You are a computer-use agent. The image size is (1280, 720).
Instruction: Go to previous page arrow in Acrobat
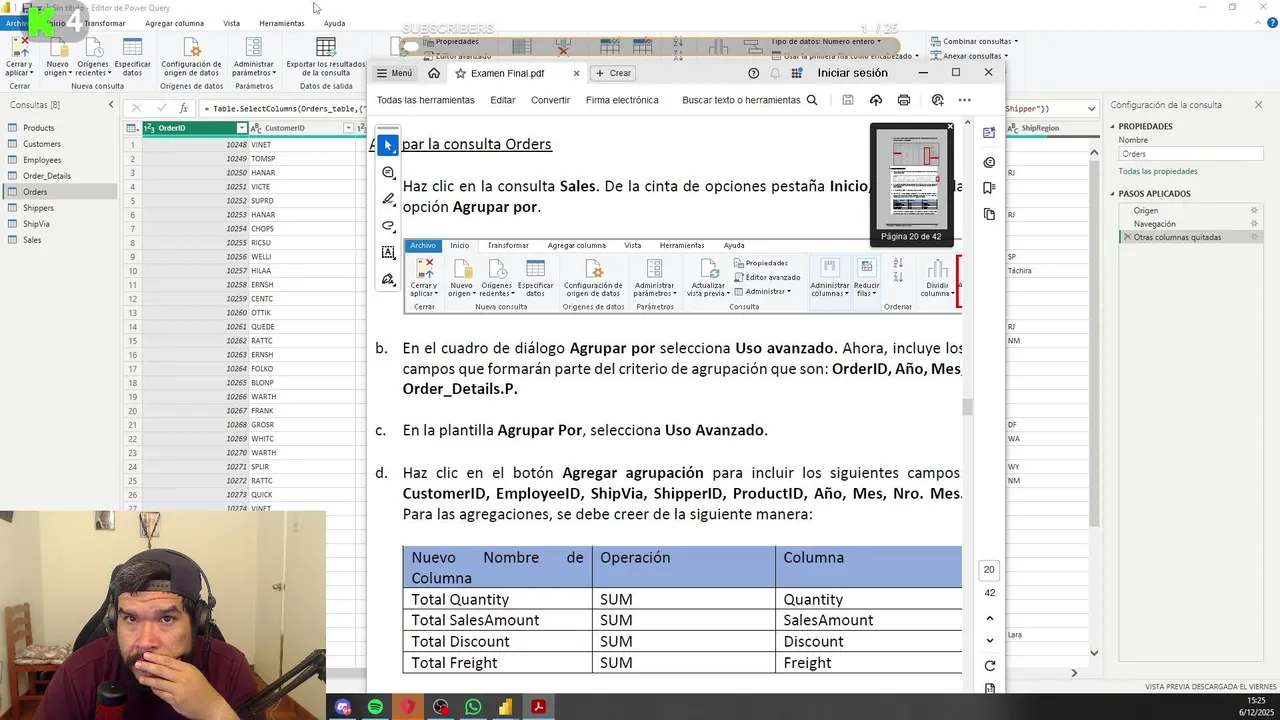pos(990,619)
